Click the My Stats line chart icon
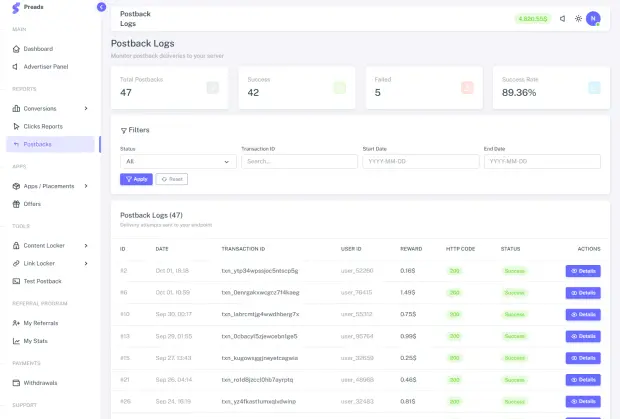 (x=16, y=341)
